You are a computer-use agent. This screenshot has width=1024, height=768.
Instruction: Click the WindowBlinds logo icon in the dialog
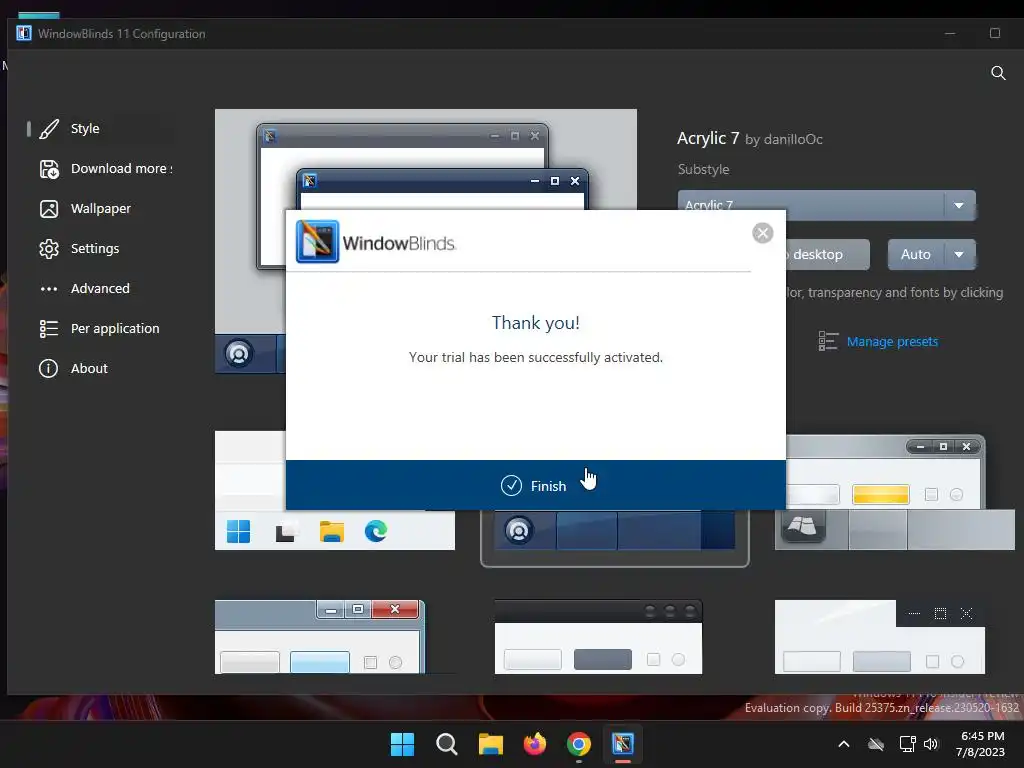click(x=317, y=242)
